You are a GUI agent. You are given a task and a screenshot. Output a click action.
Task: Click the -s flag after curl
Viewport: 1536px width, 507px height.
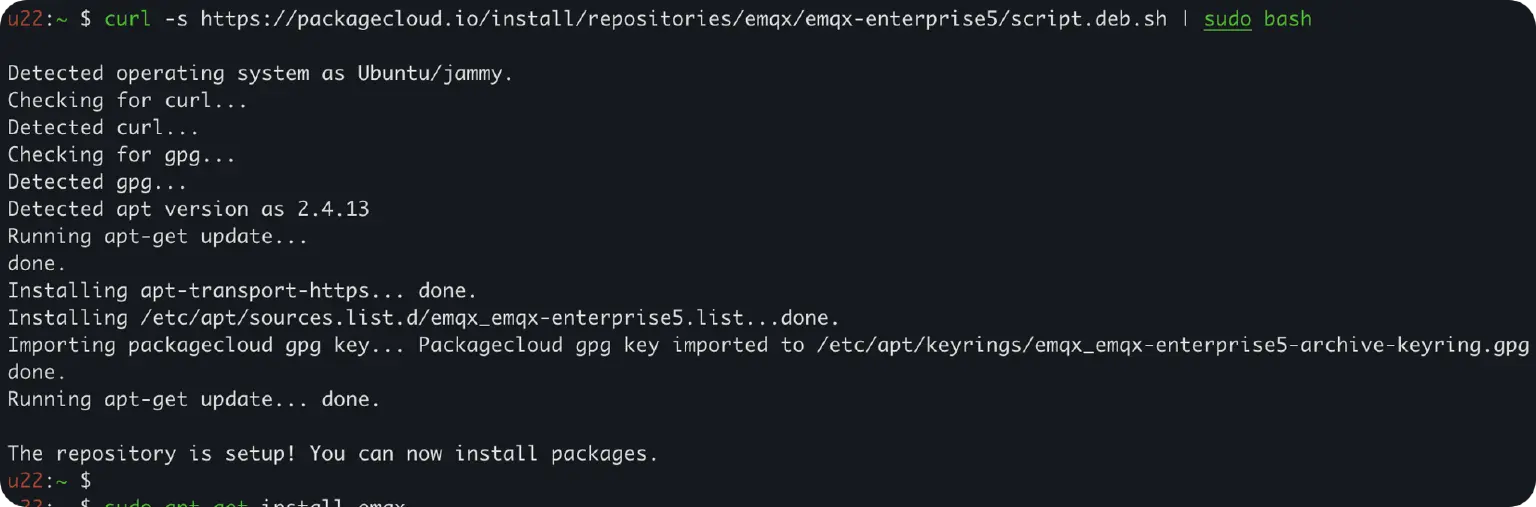click(x=176, y=19)
